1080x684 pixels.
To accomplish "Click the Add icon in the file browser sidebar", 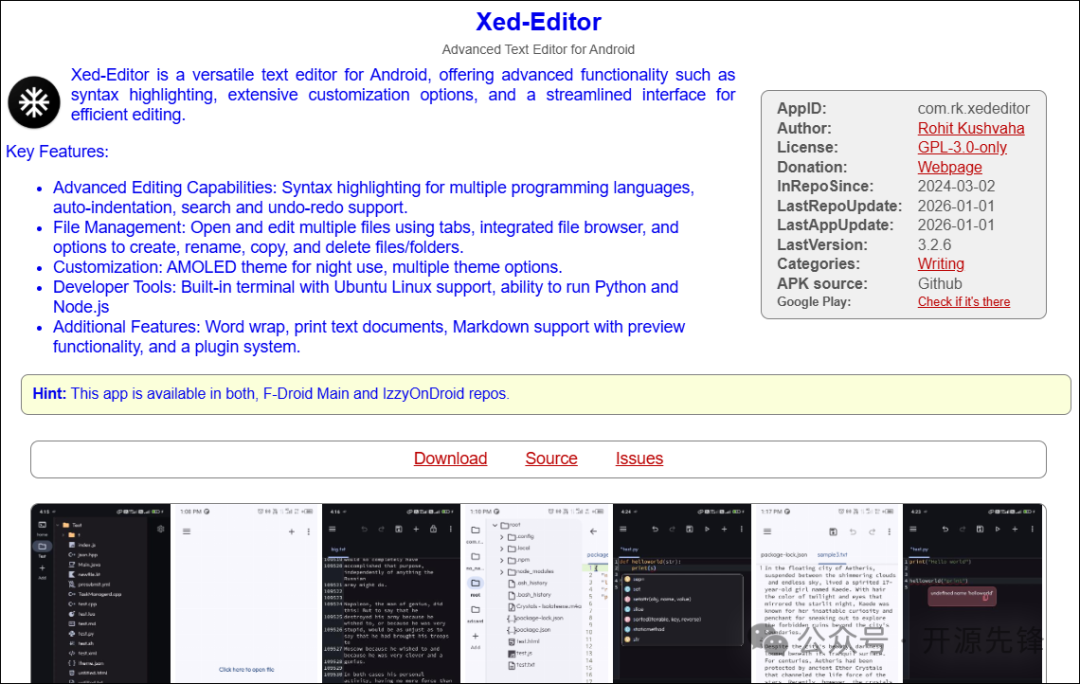I will [x=475, y=636].
